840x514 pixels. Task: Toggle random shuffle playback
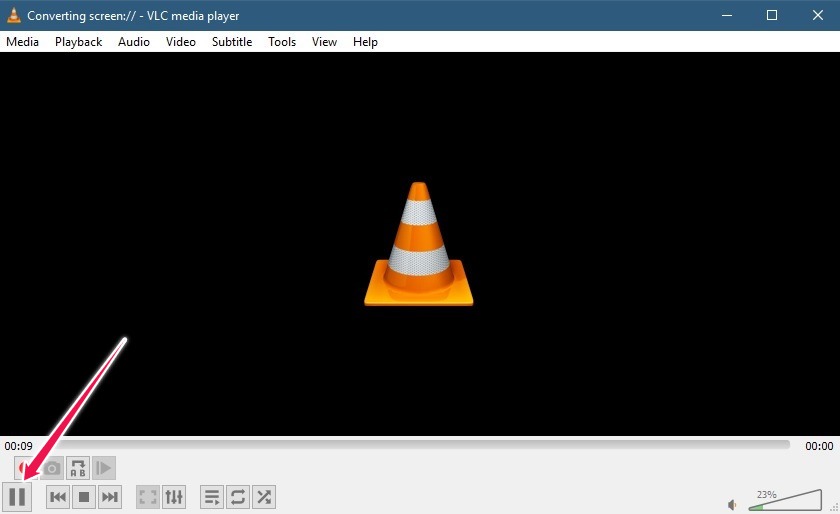264,497
